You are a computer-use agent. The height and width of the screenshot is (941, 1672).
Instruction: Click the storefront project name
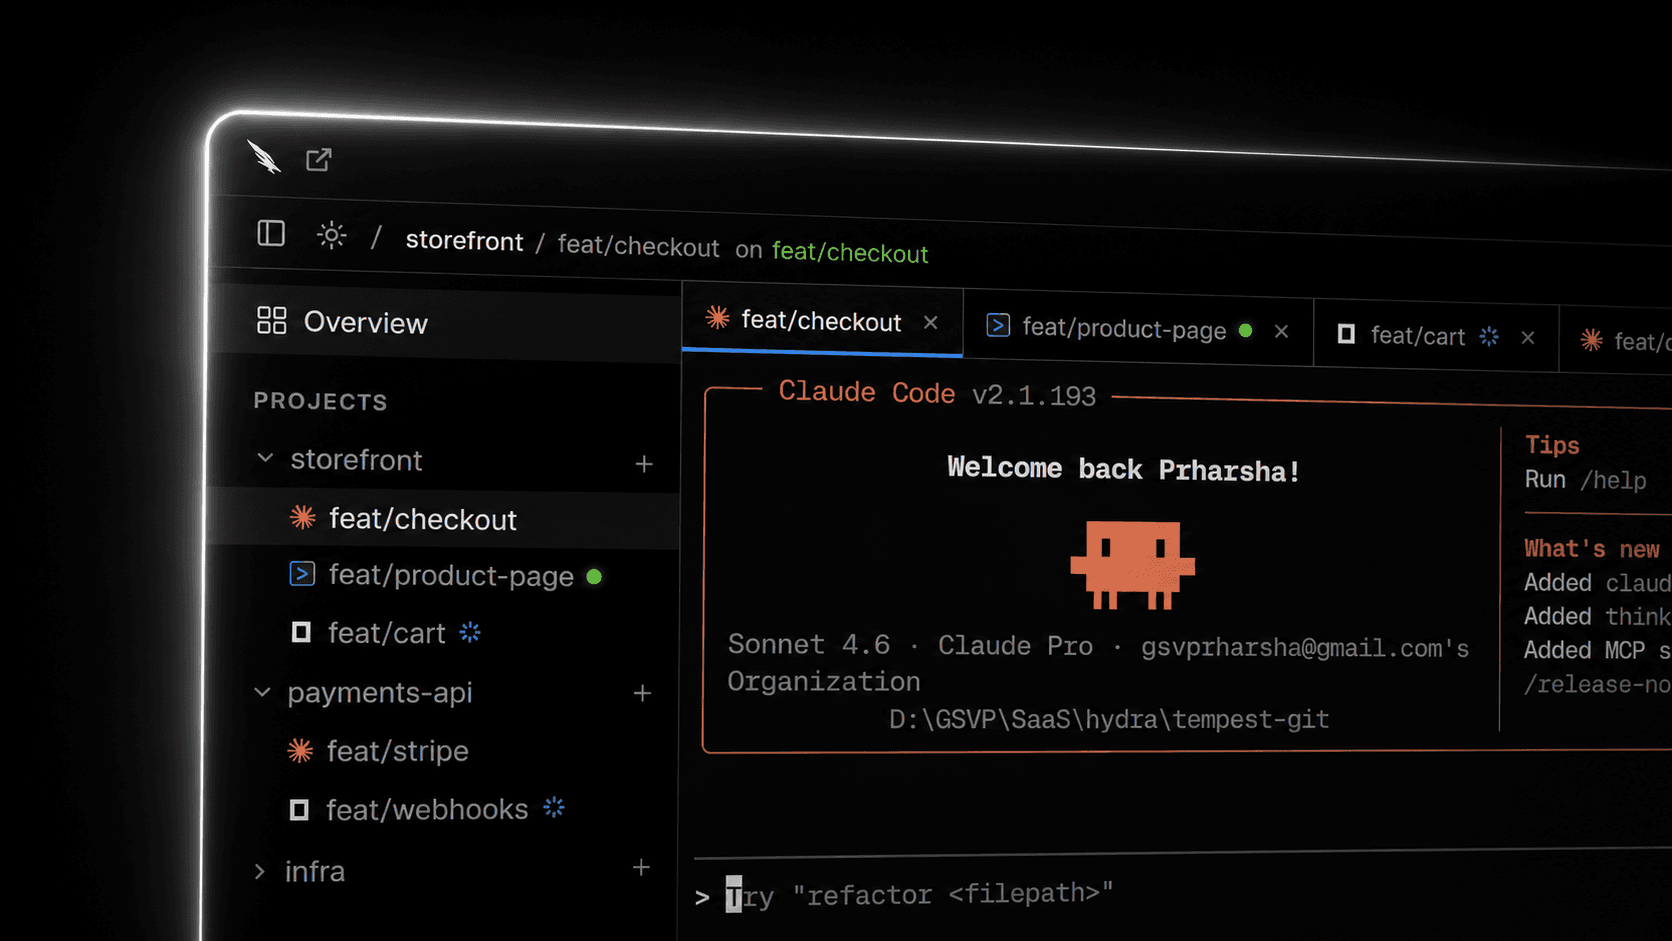[356, 460]
